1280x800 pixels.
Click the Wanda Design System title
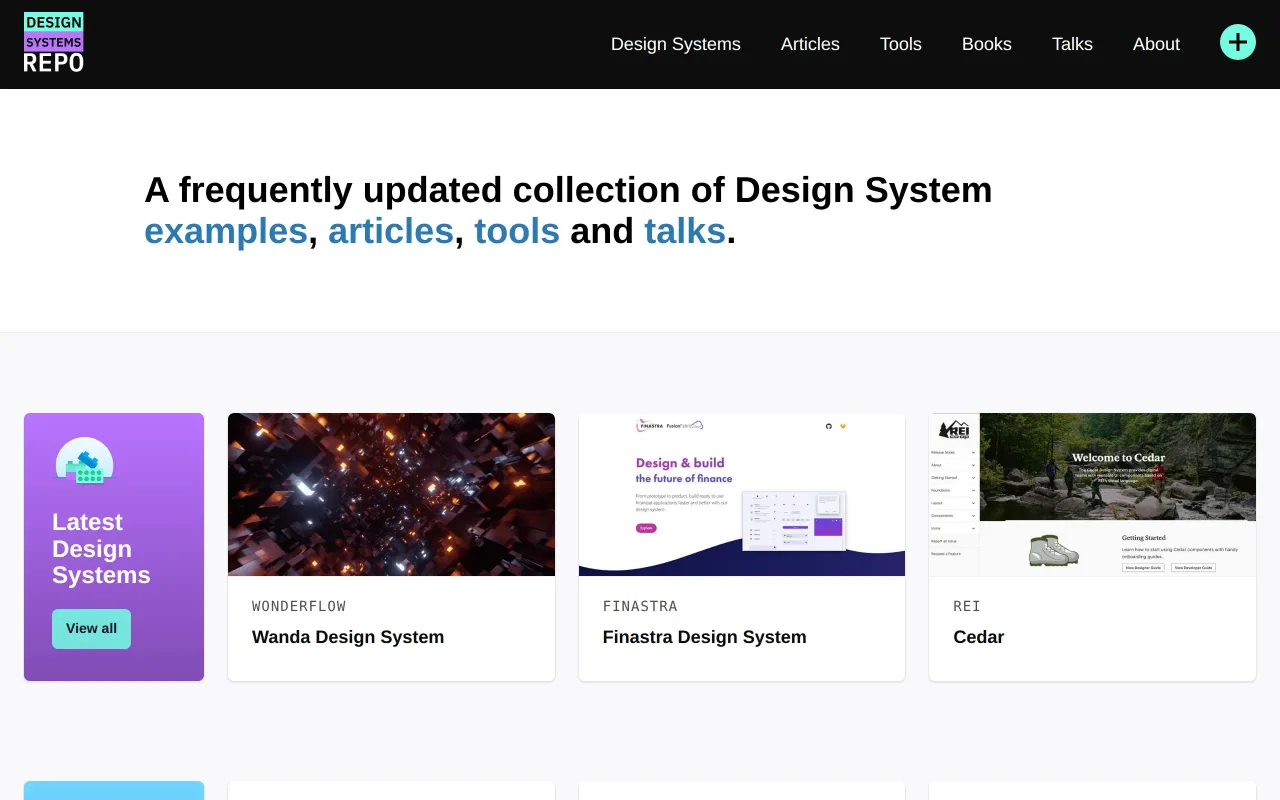point(348,637)
